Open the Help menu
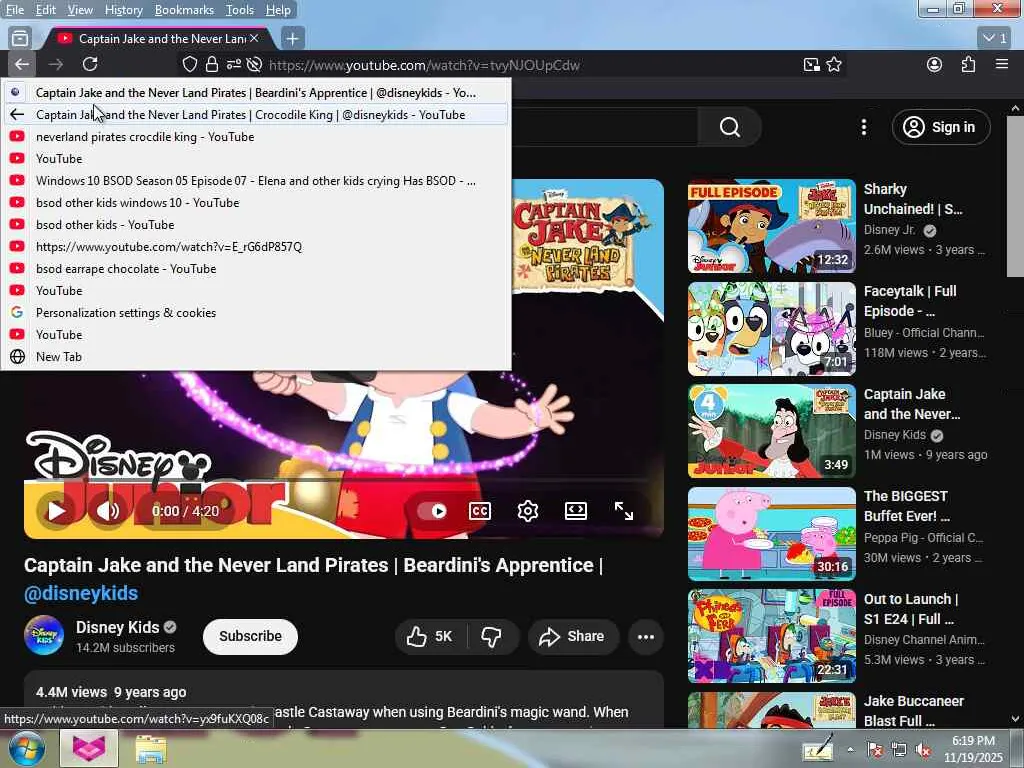Viewport: 1024px width, 768px height. coord(278,10)
